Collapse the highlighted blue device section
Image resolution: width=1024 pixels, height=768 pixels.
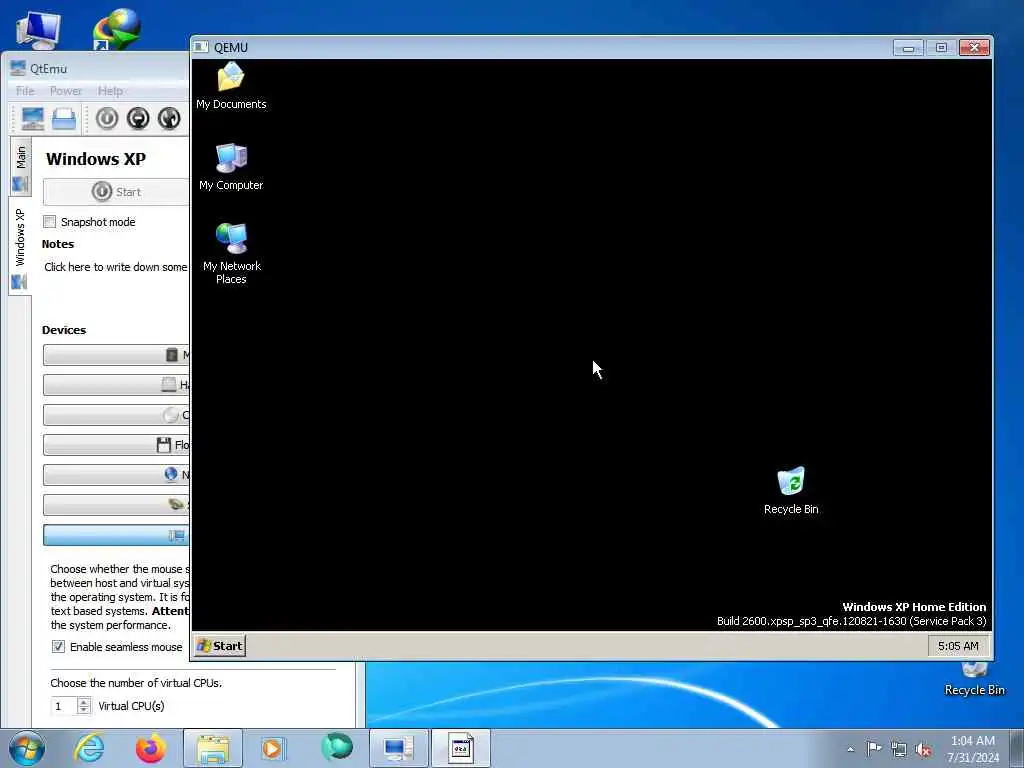[x=116, y=535]
